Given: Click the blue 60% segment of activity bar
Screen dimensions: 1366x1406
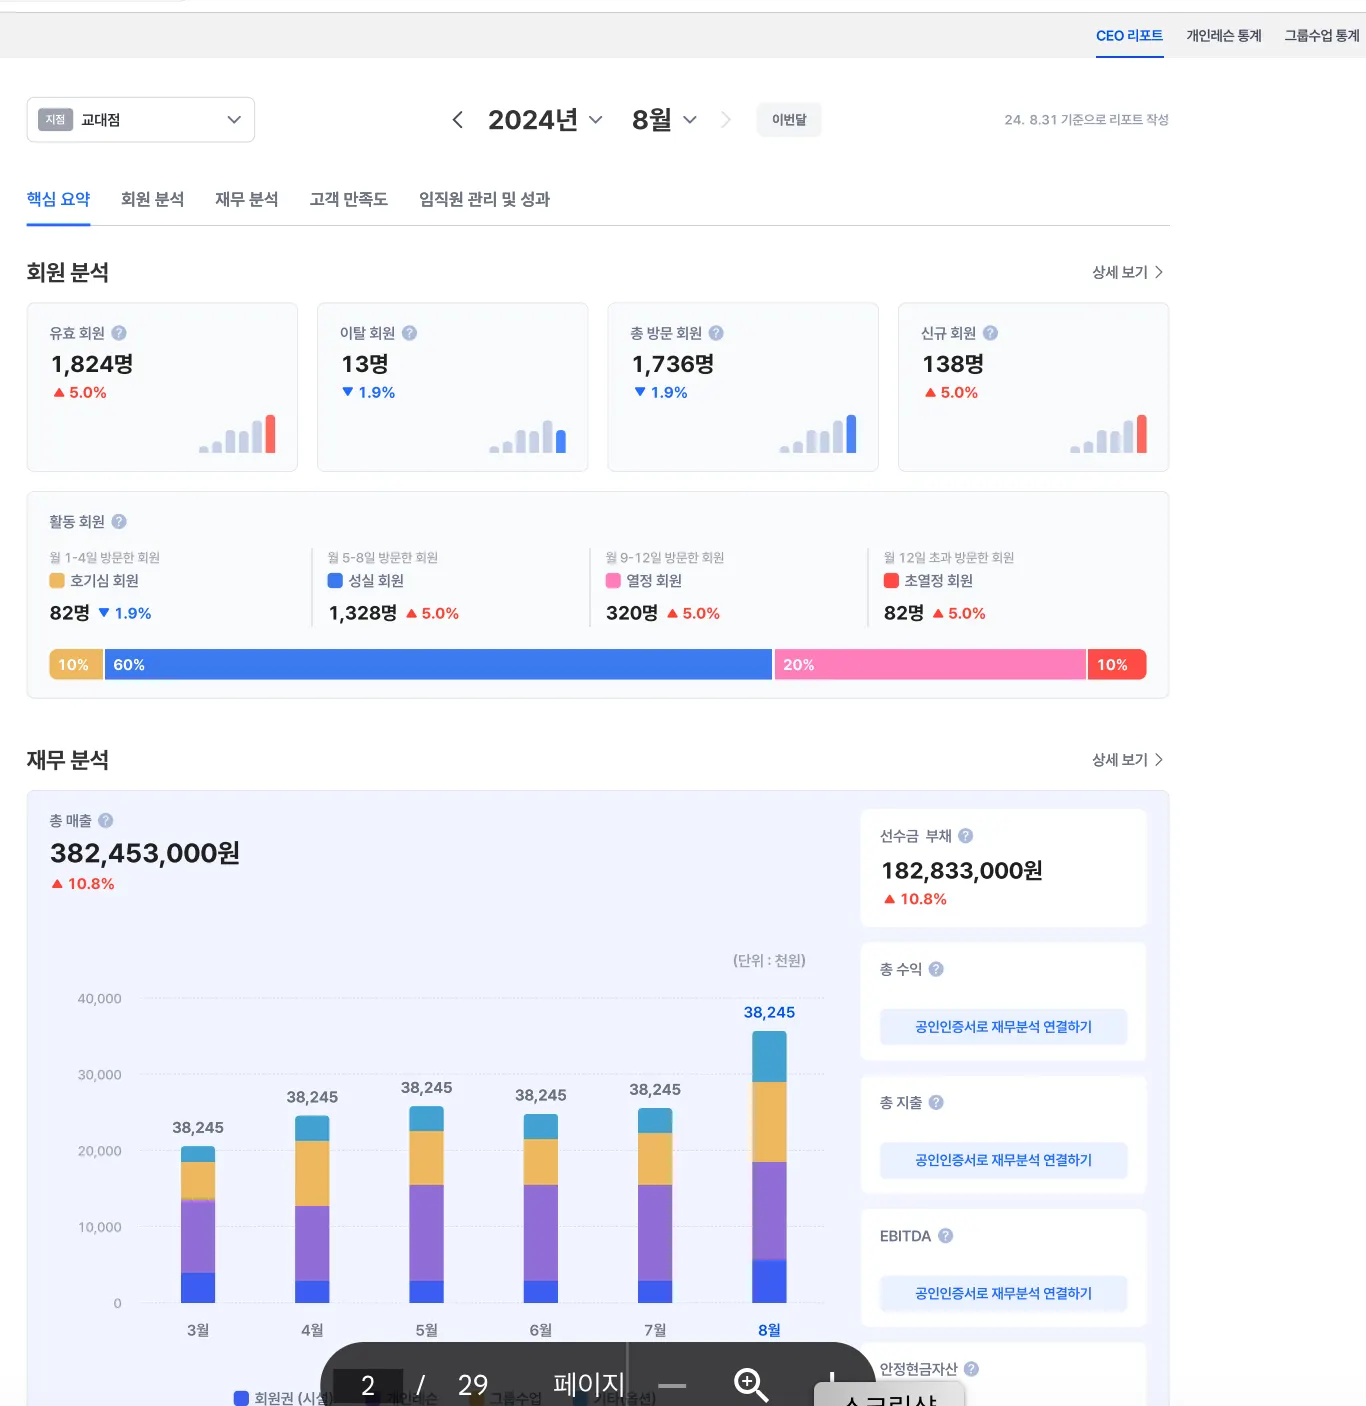Looking at the screenshot, I should point(438,665).
